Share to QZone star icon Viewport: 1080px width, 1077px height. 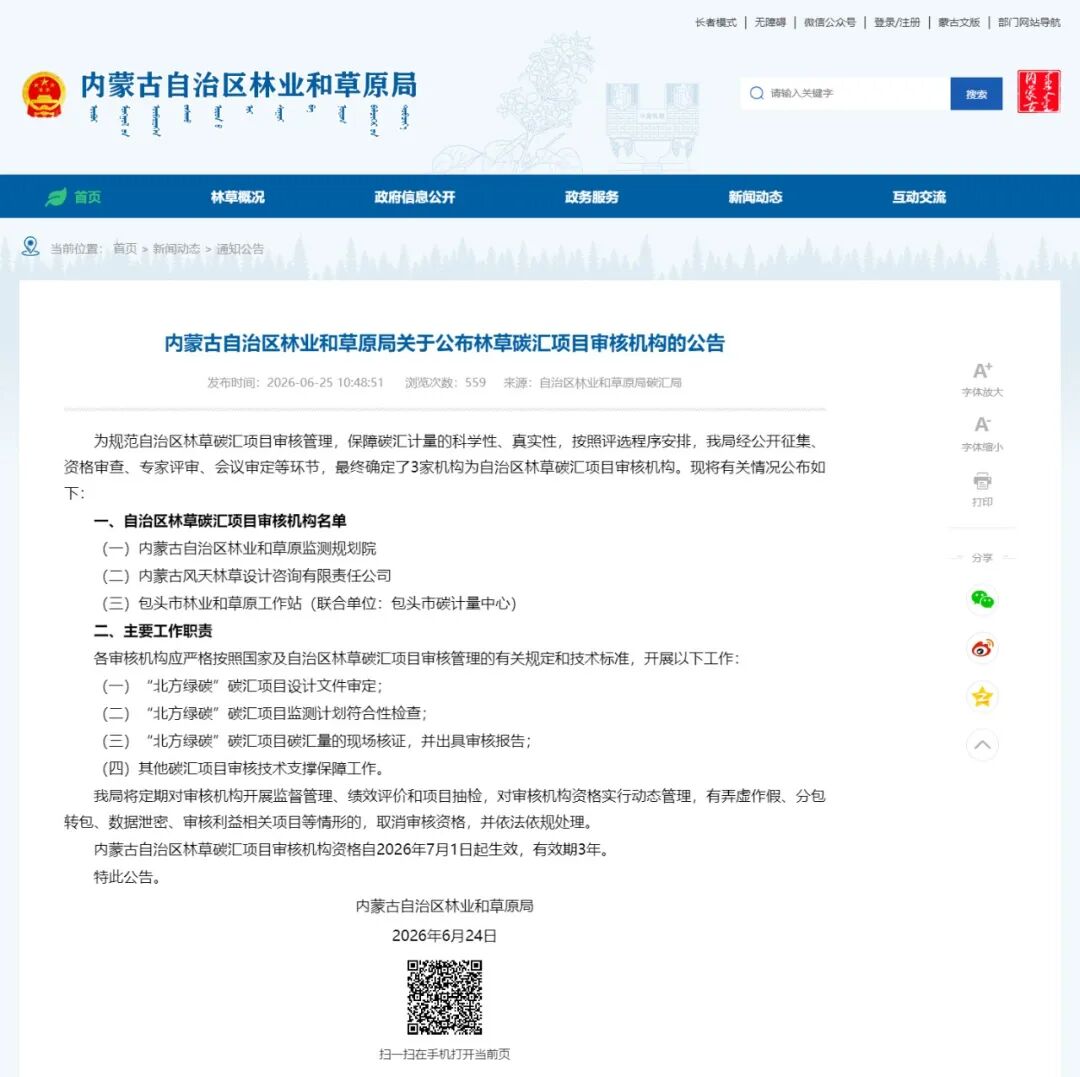982,696
